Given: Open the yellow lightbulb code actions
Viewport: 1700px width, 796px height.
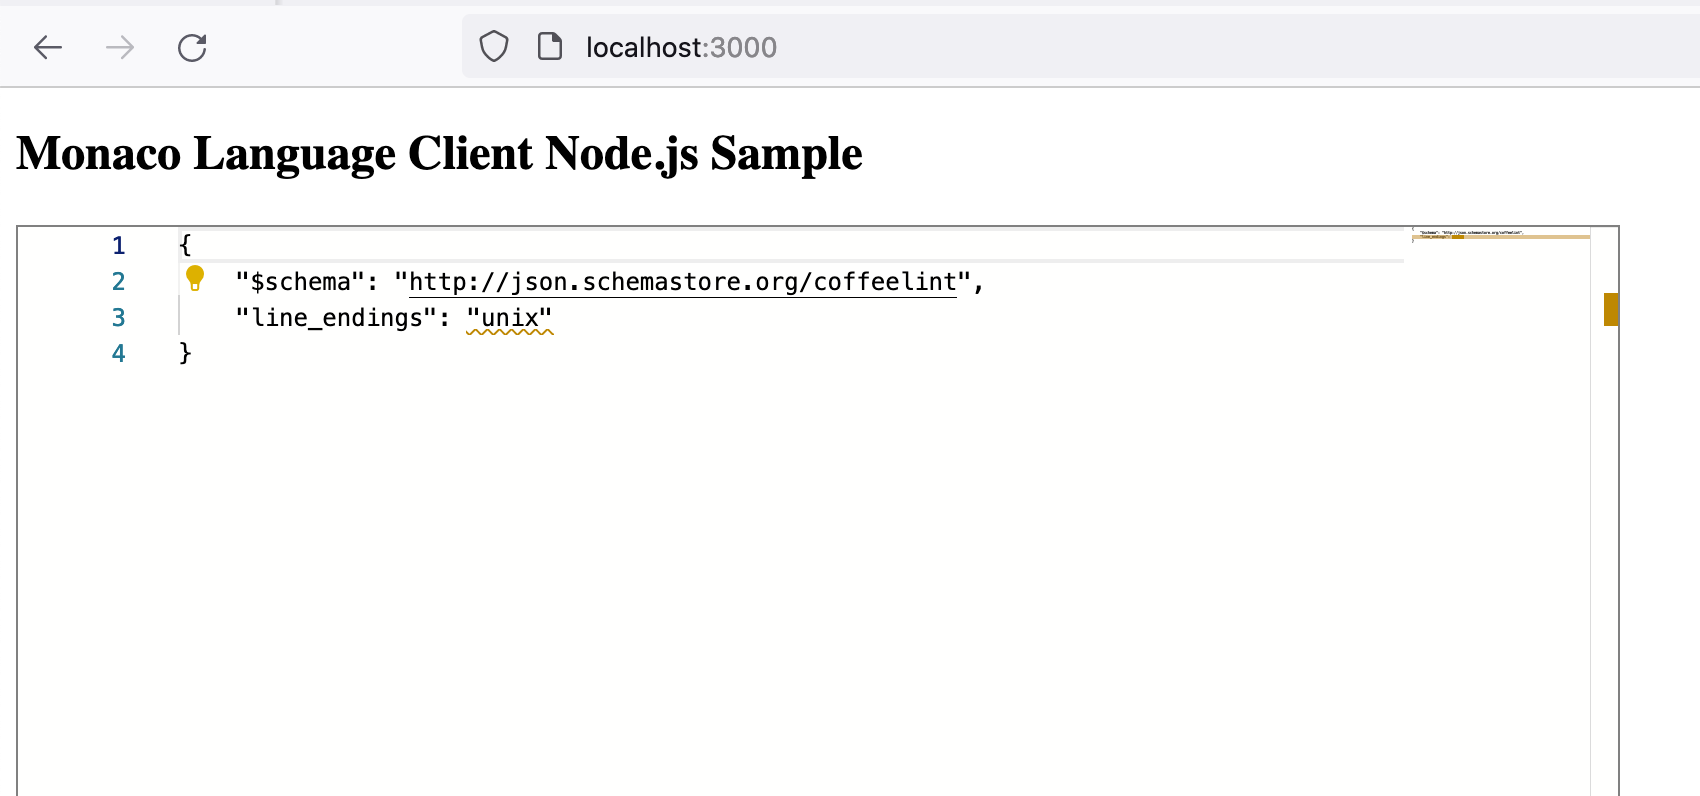Looking at the screenshot, I should coord(195,279).
